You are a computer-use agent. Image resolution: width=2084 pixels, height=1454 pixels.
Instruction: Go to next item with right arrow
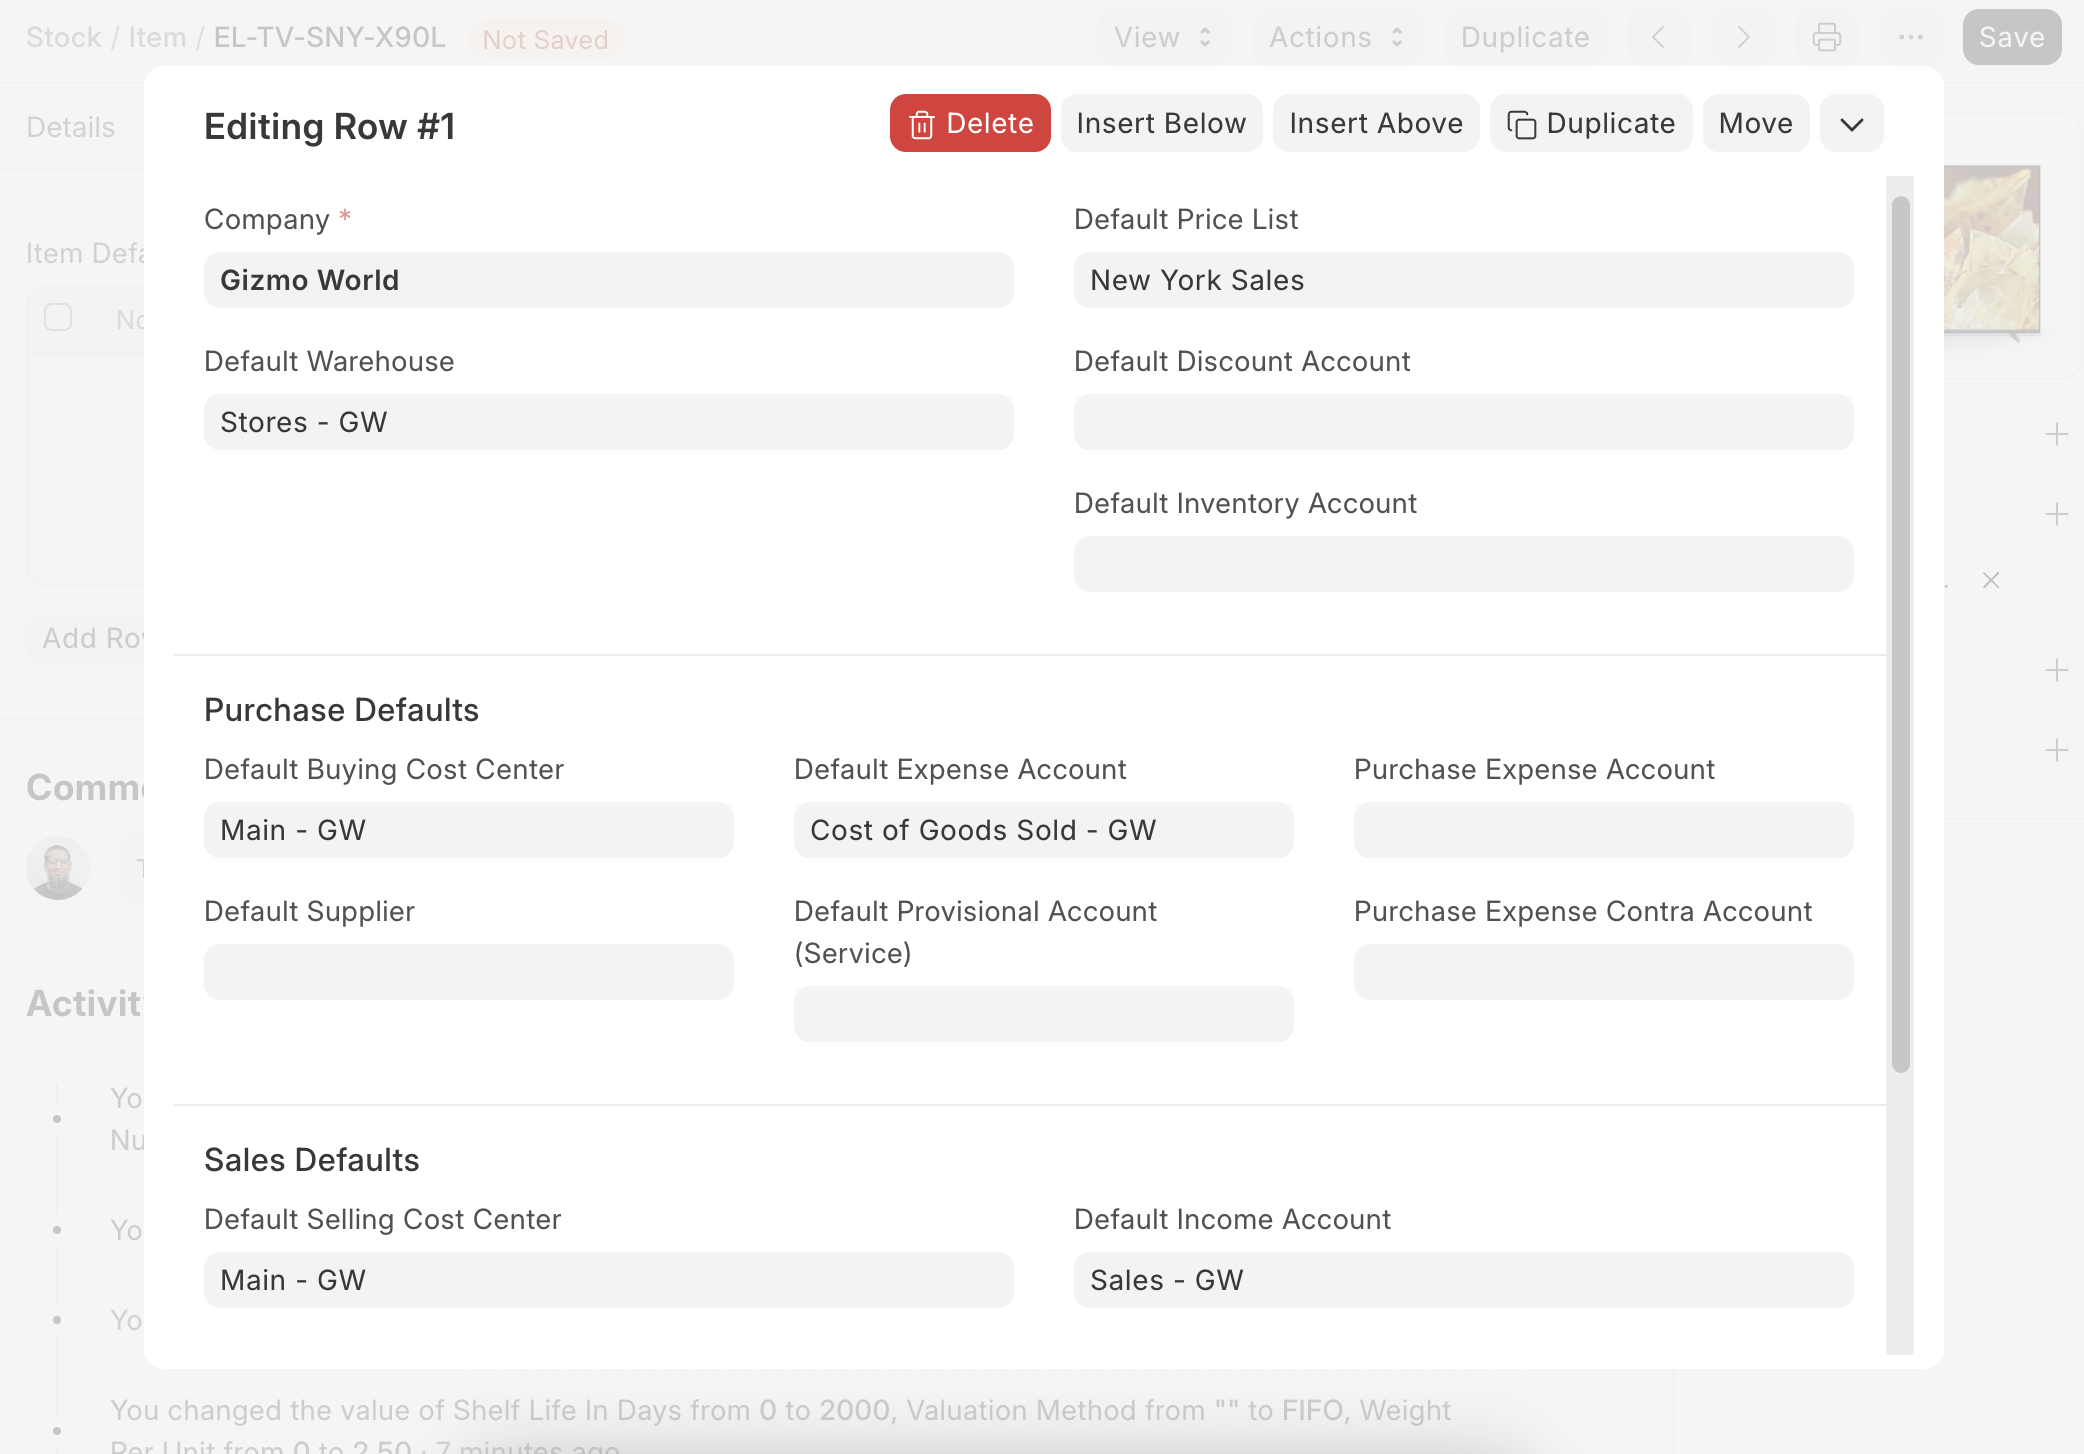coord(1743,37)
